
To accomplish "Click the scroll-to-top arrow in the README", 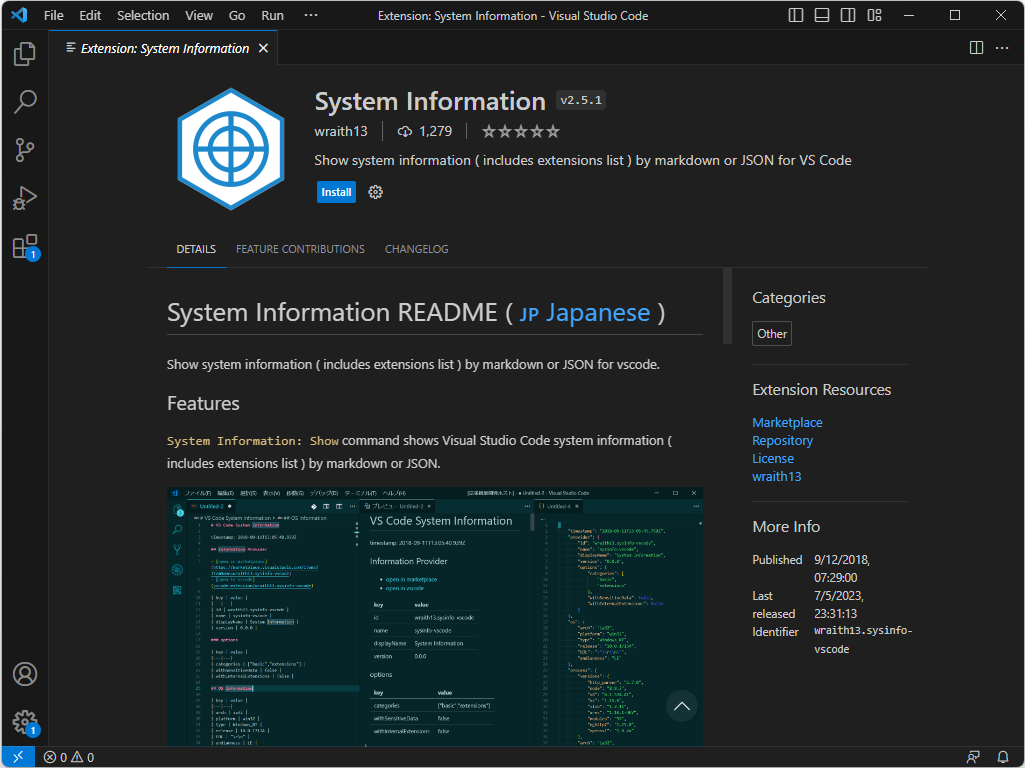I will pyautogui.click(x=681, y=706).
